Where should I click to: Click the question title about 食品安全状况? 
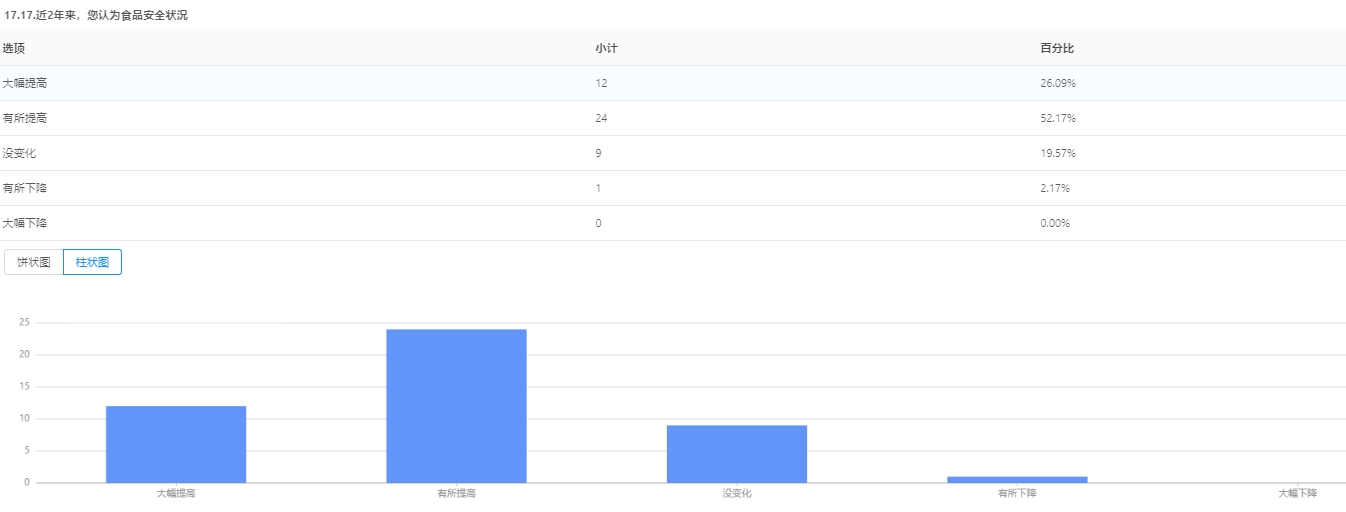pyautogui.click(x=96, y=15)
